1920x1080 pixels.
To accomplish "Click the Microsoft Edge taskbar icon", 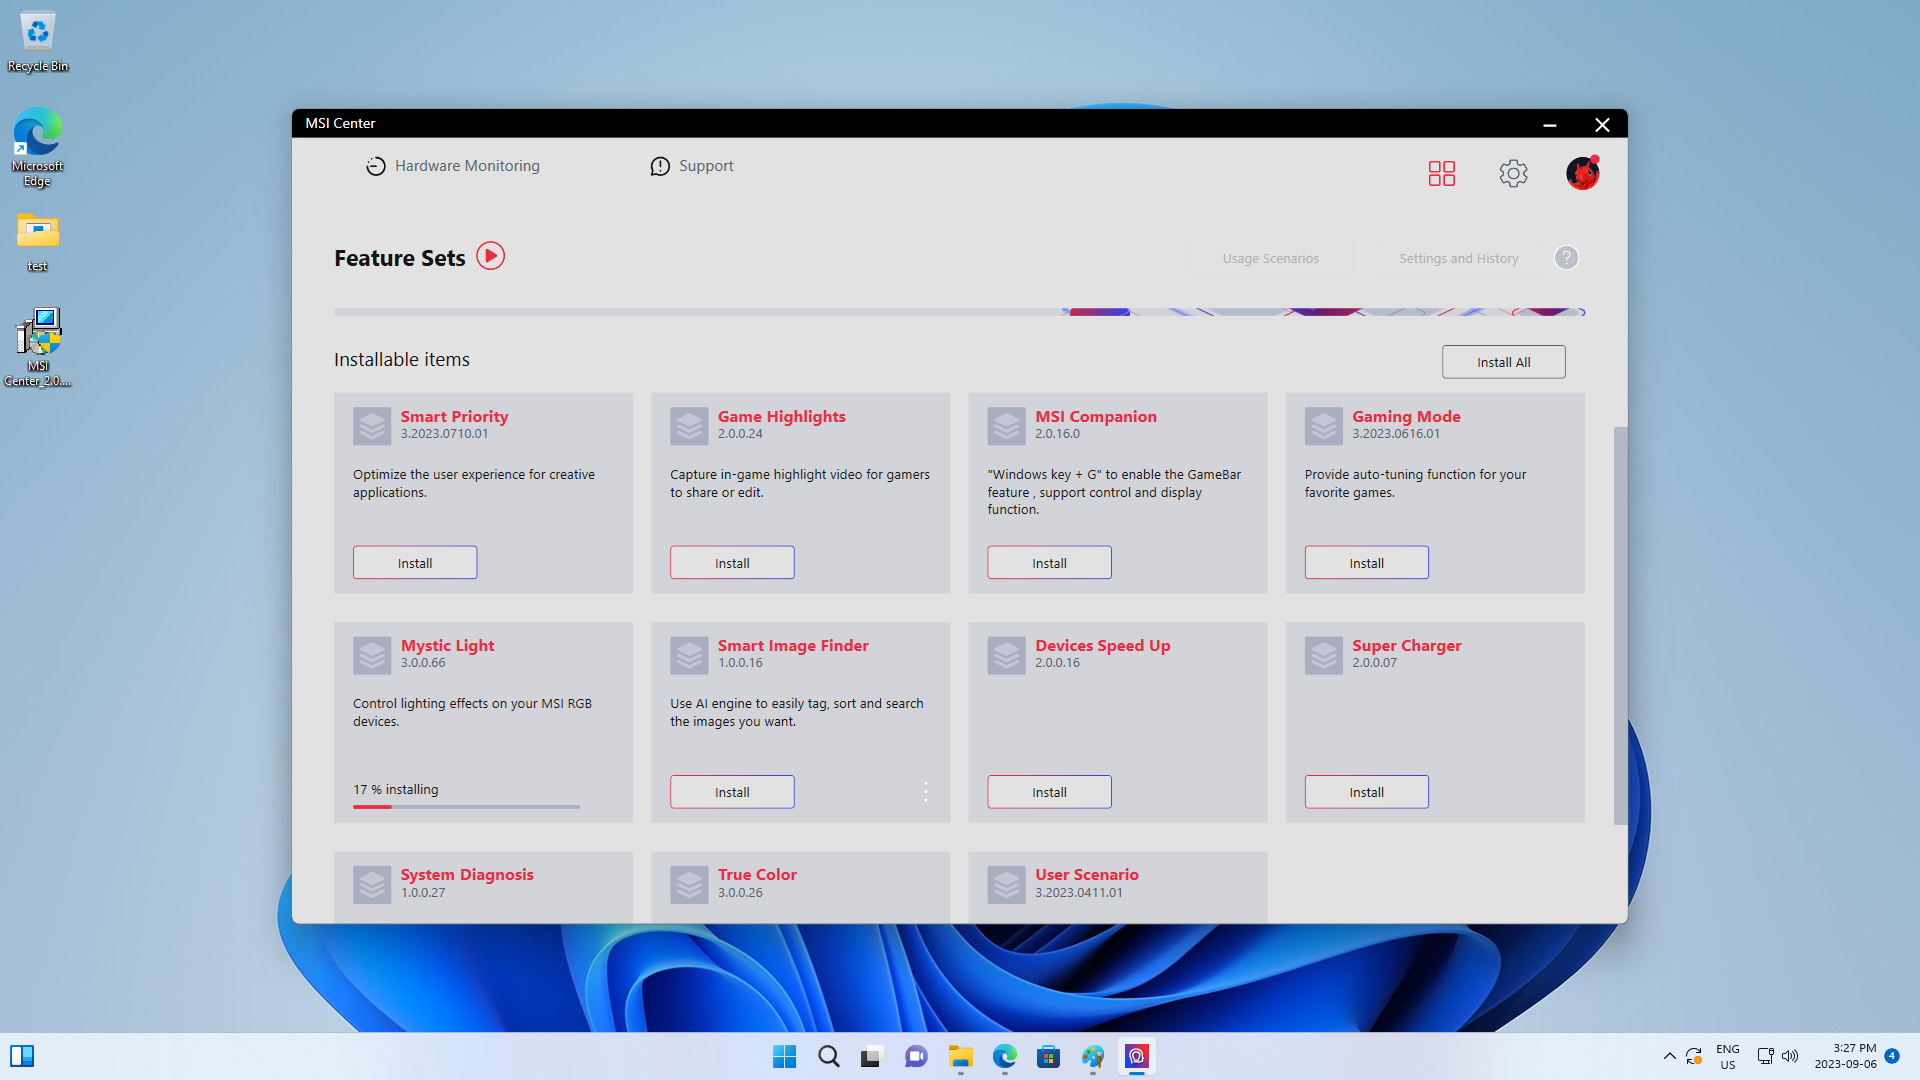I will (x=1004, y=1056).
